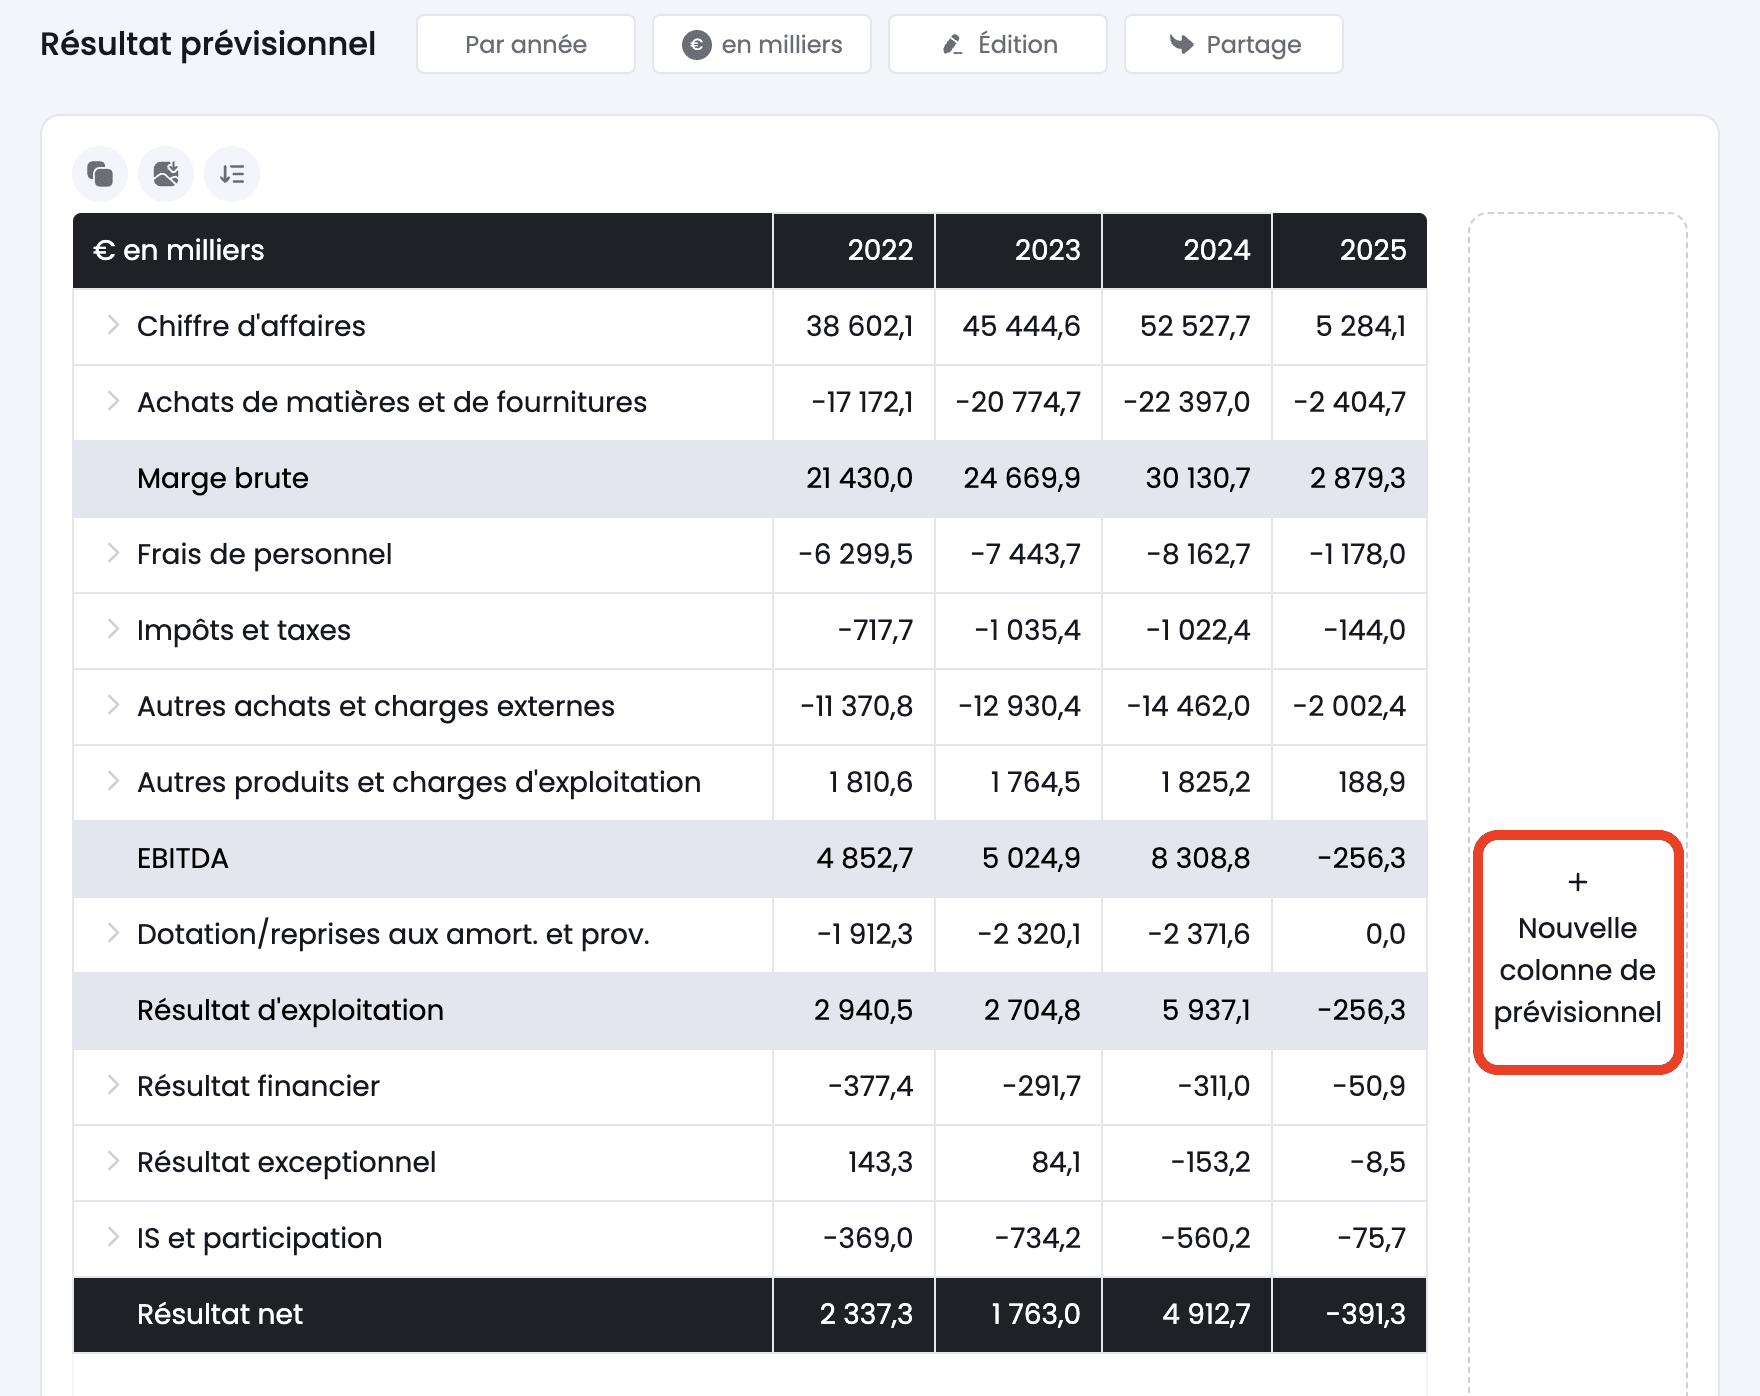Click the 2022 column header
The height and width of the screenshot is (1396, 1760).
tap(854, 250)
